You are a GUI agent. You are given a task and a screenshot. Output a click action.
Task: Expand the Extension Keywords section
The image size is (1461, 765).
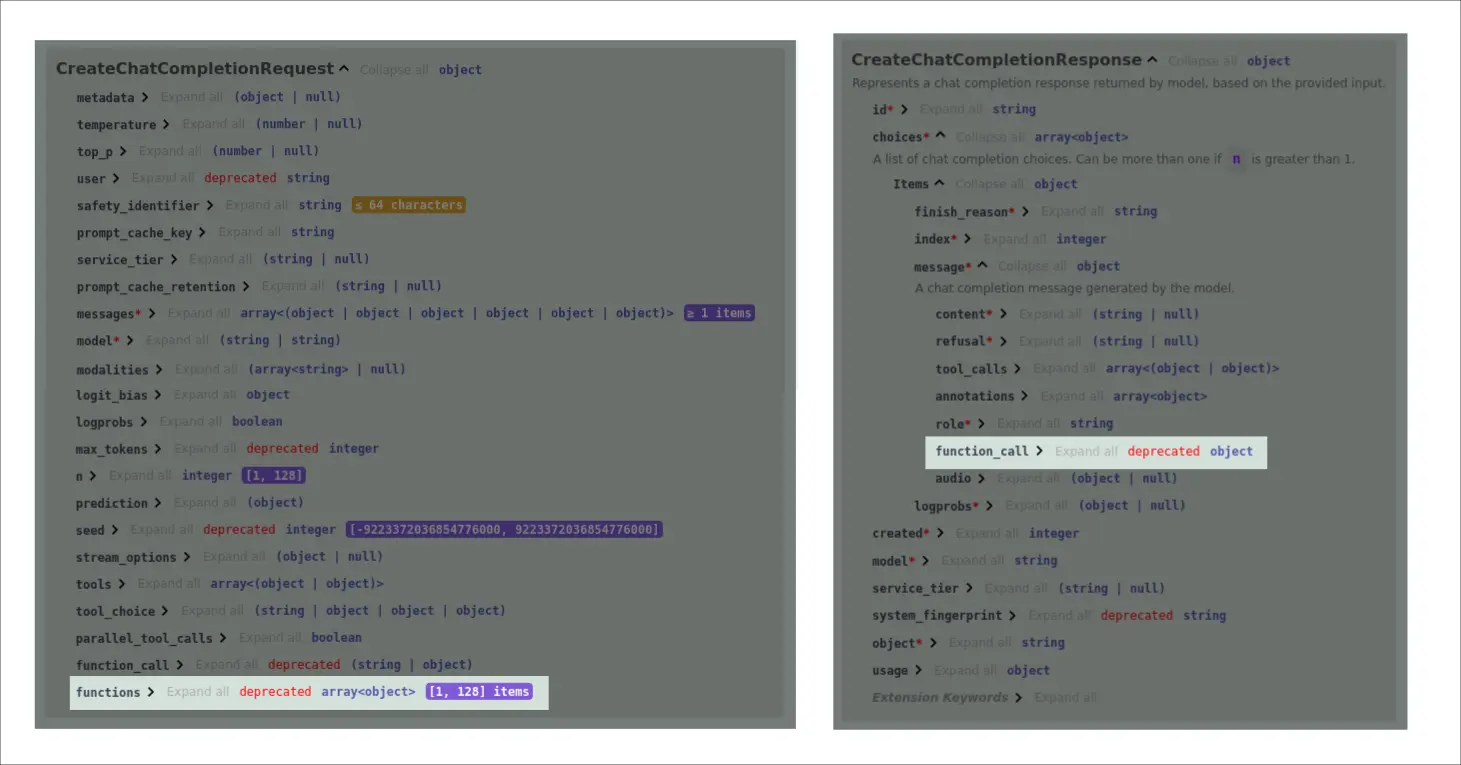1019,698
